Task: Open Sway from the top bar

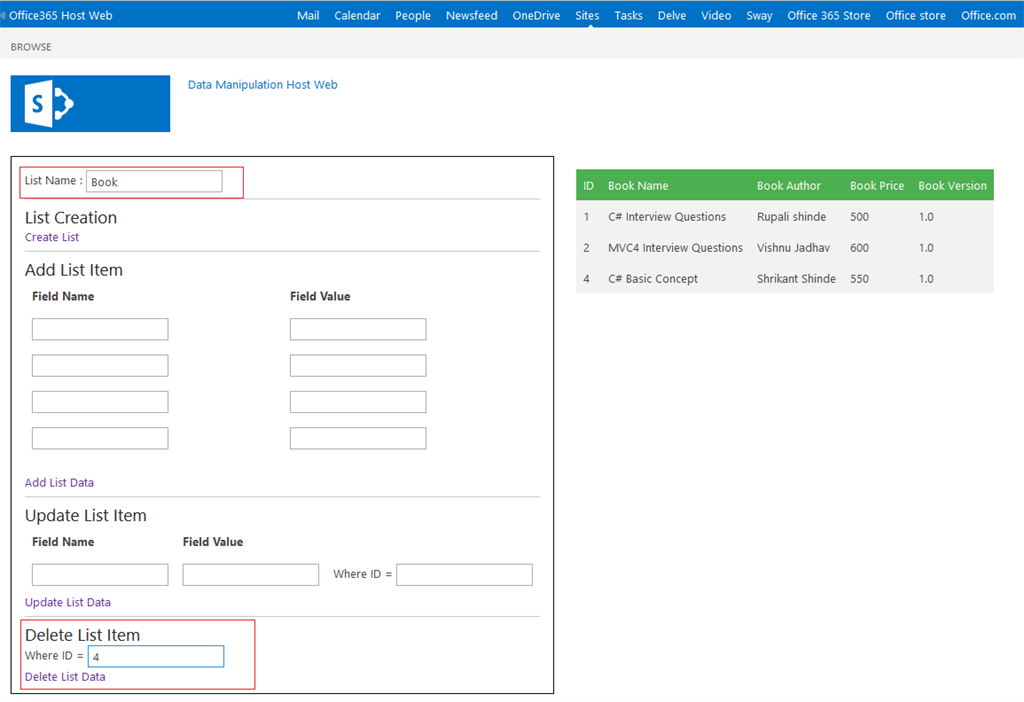Action: (759, 15)
